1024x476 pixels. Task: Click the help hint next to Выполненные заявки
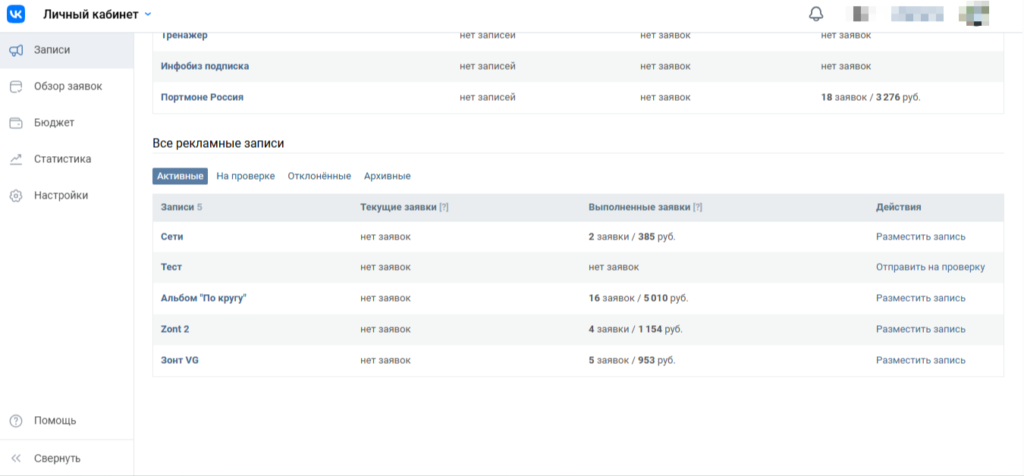(697, 207)
